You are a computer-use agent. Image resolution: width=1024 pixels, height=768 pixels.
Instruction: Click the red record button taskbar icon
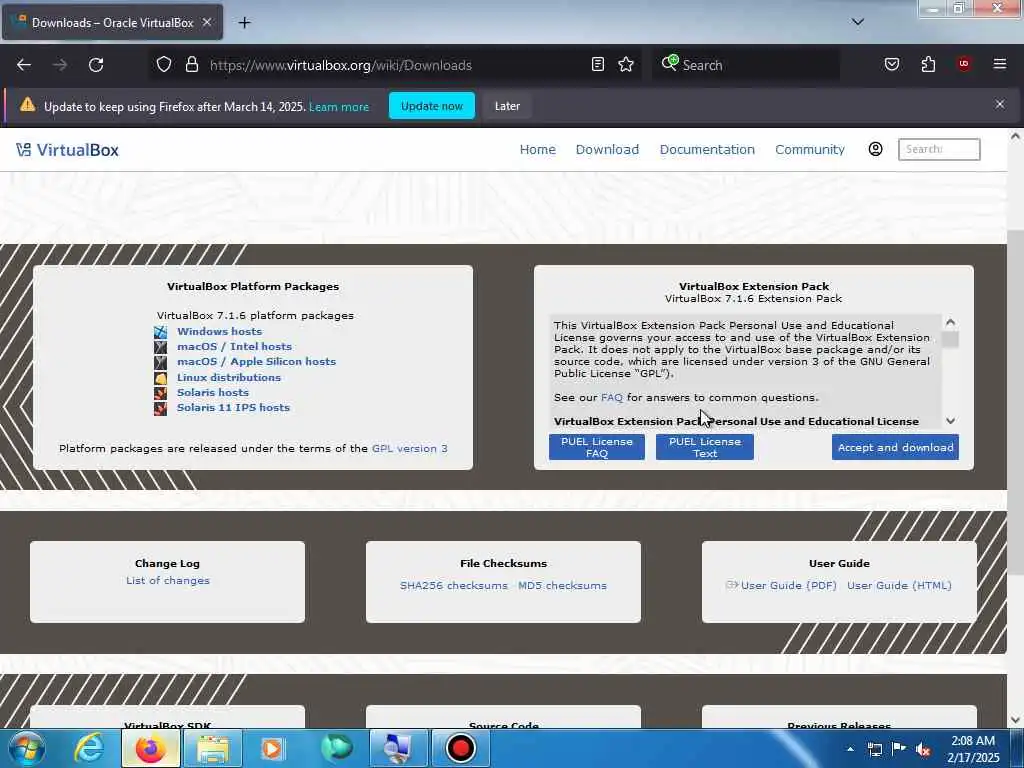coord(460,748)
